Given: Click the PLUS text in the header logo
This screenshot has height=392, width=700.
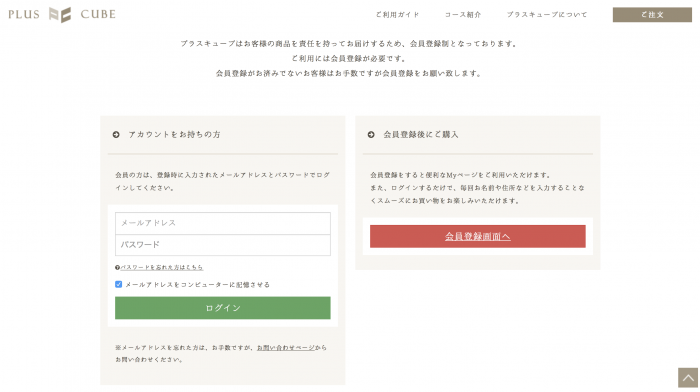Looking at the screenshot, I should 24,15.
